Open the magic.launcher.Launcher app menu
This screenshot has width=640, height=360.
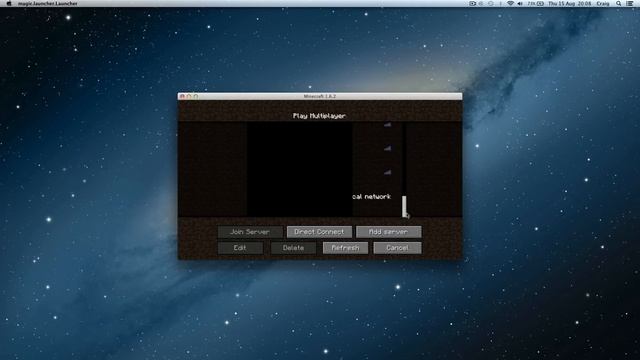tap(47, 3)
